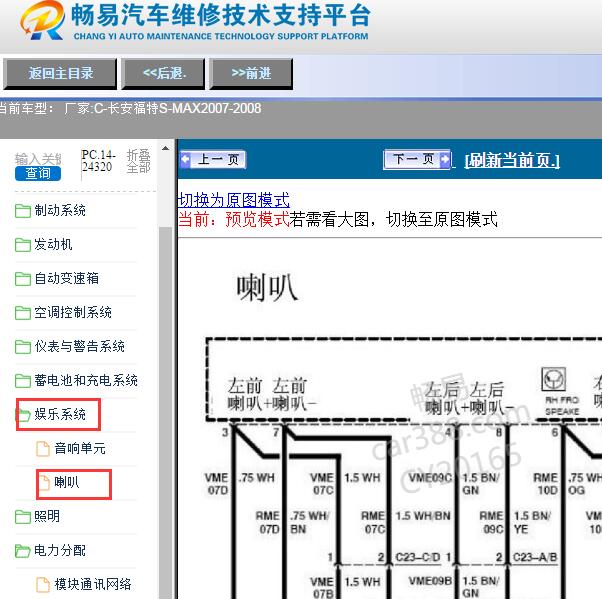Expand the 空调控制系统 tree item
Screen dimensions: 602x599
coord(73,312)
